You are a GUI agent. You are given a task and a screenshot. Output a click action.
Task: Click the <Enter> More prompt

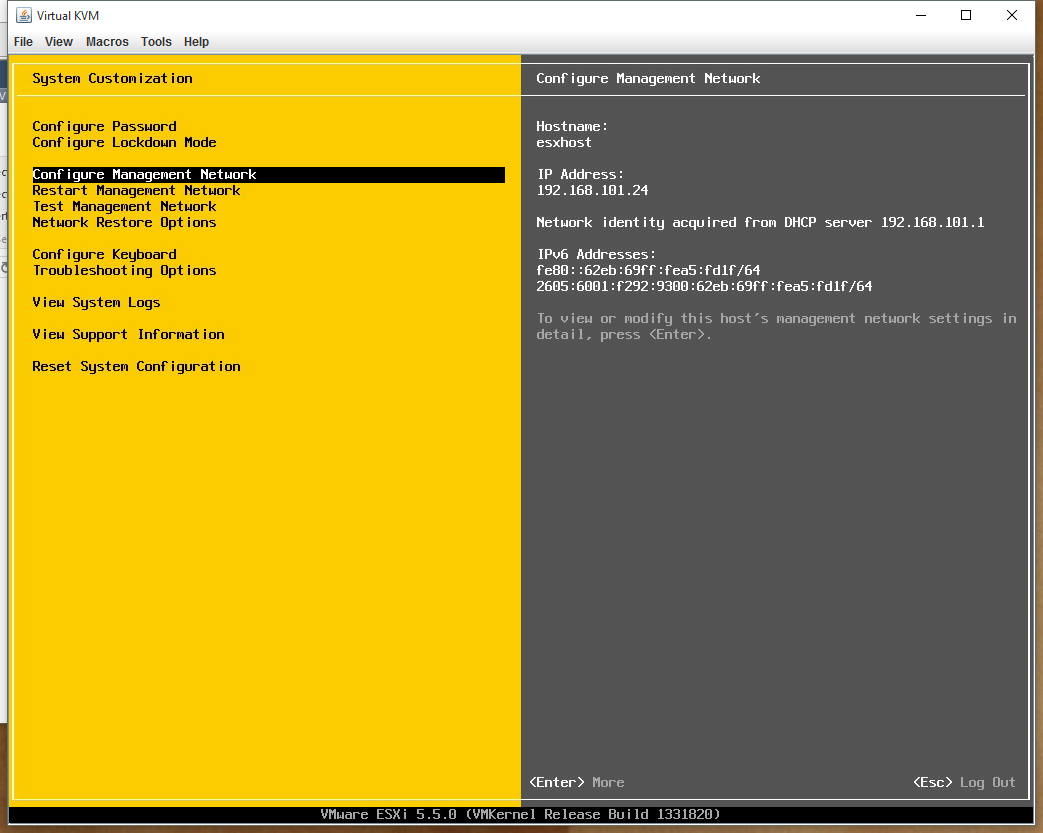coord(576,783)
